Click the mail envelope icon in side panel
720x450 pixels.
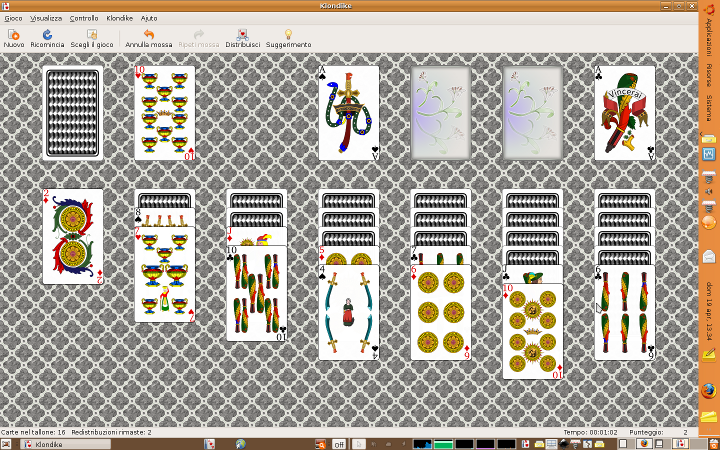click(x=709, y=256)
